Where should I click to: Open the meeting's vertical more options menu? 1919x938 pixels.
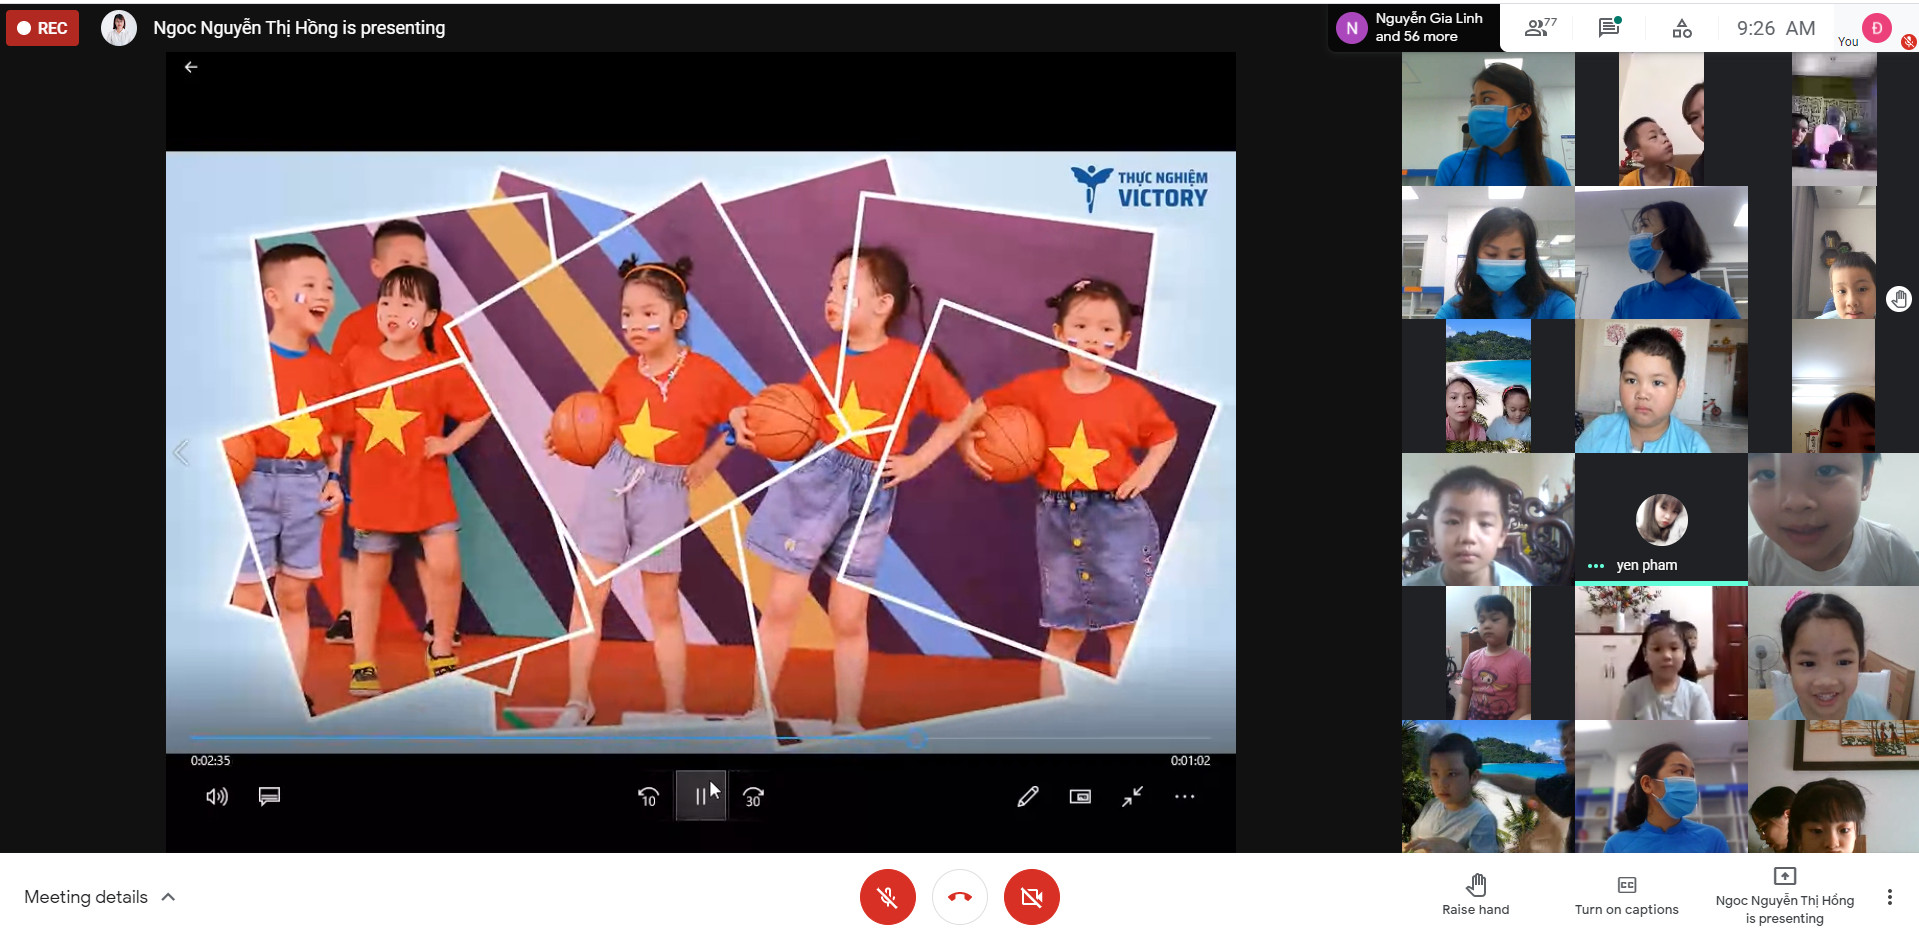[x=1889, y=897]
